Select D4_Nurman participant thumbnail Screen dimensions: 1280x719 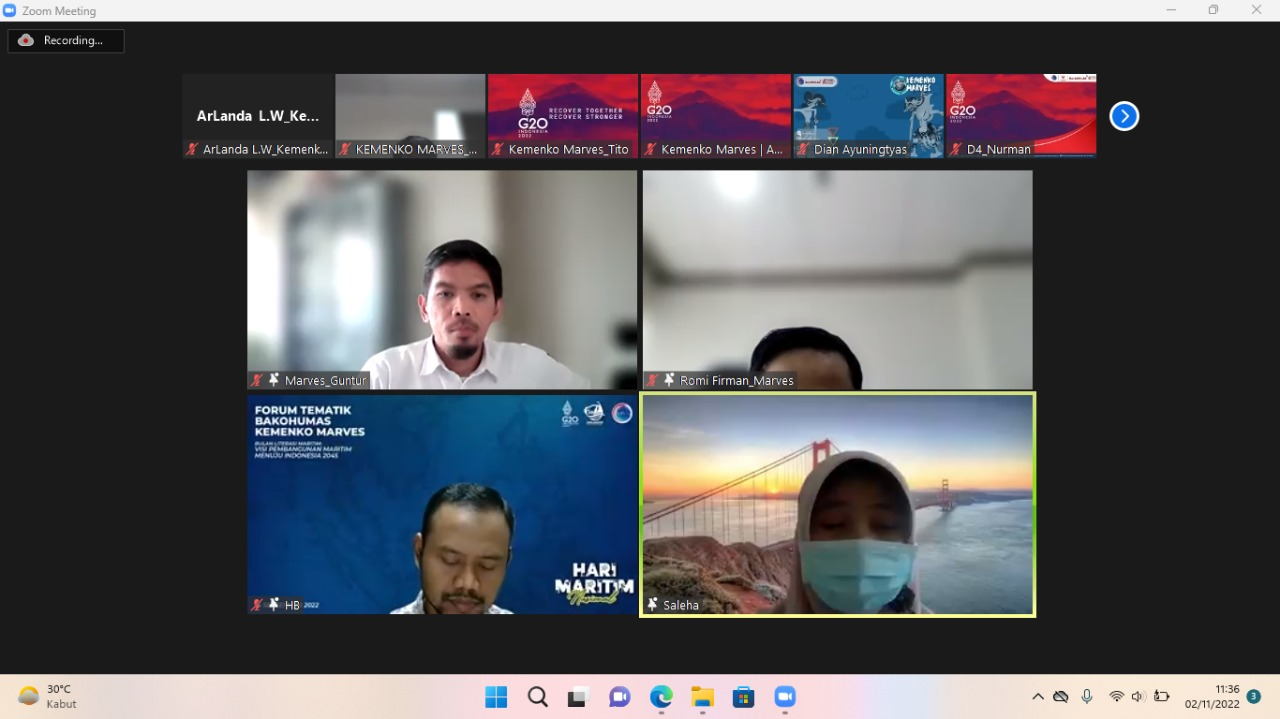point(1021,115)
